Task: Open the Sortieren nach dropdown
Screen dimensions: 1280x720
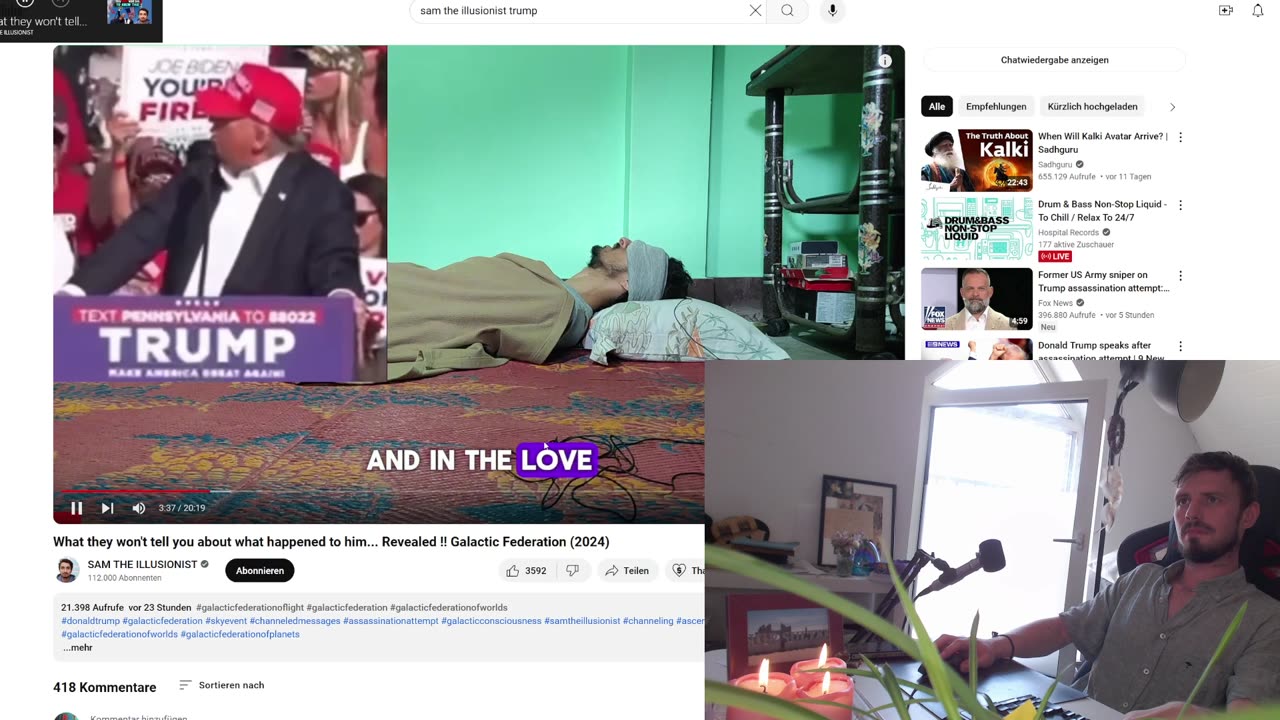Action: tap(221, 685)
